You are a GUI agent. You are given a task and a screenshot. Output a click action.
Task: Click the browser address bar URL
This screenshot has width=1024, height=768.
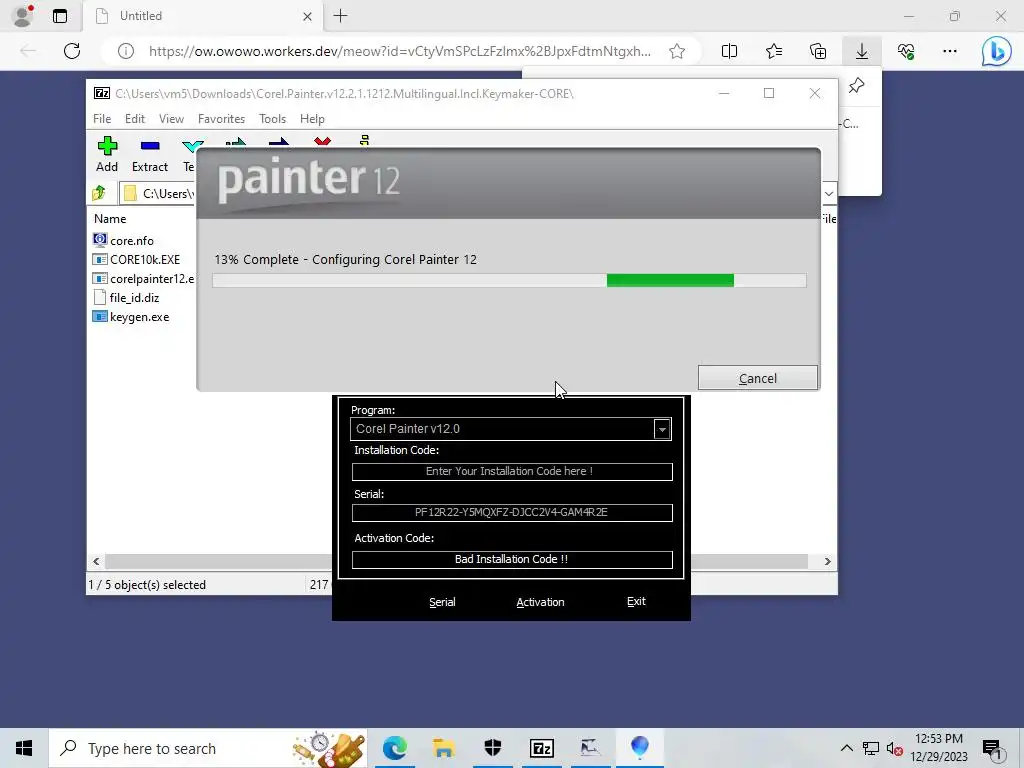point(400,51)
